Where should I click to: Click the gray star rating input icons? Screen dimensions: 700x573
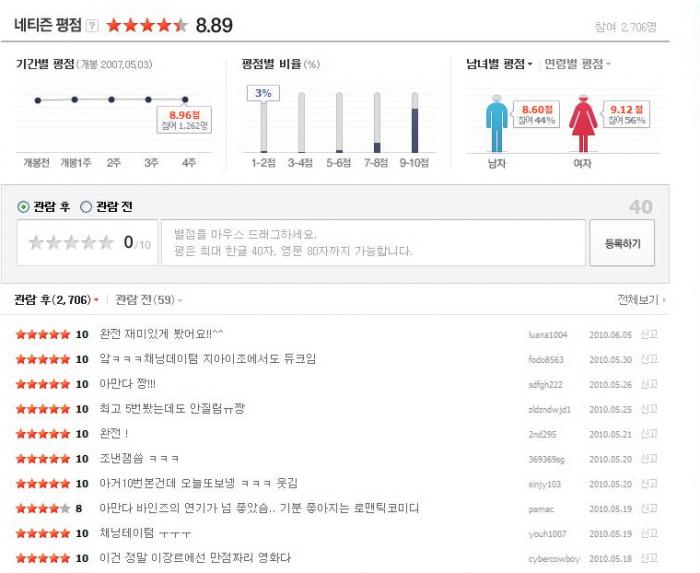[x=71, y=242]
